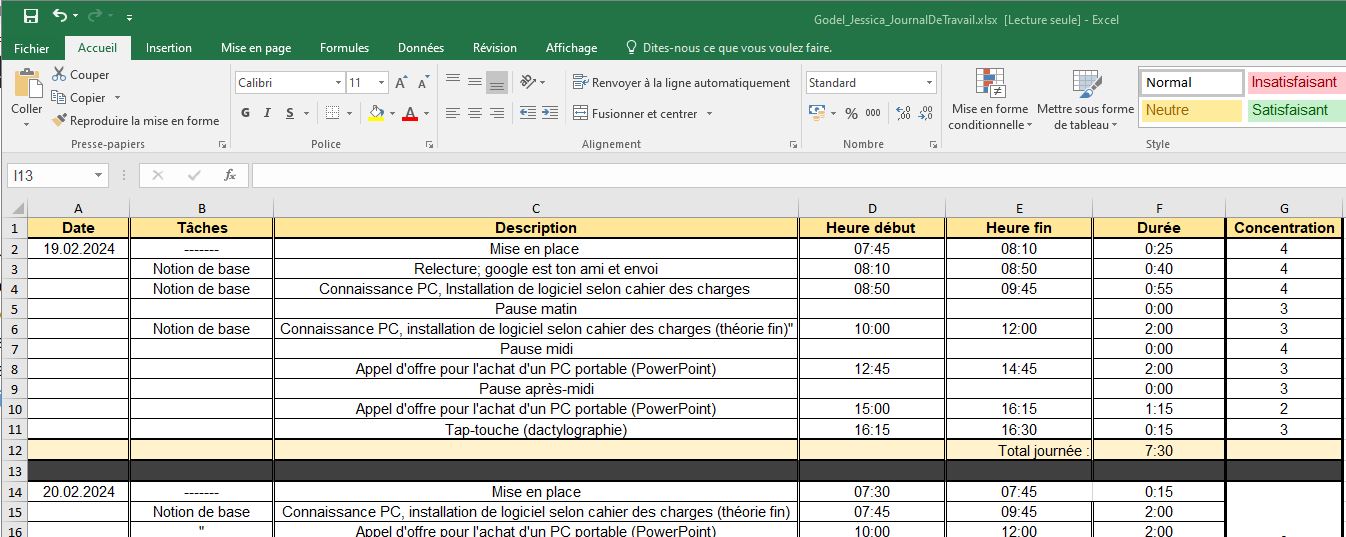The width and height of the screenshot is (1346, 537).
Task: Expand the borders dropdown arrow
Action: 350,113
